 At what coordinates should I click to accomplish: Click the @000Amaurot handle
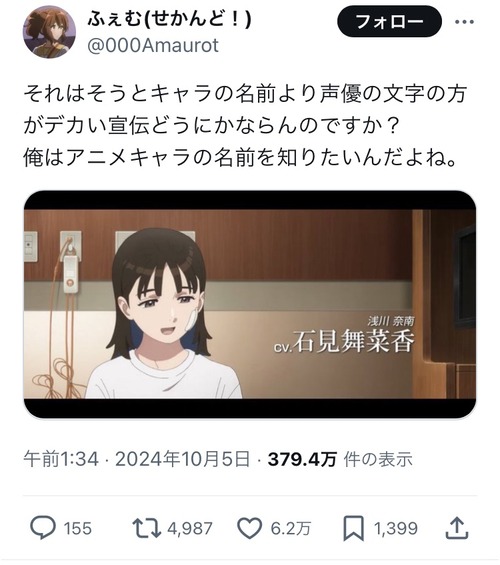(x=153, y=45)
